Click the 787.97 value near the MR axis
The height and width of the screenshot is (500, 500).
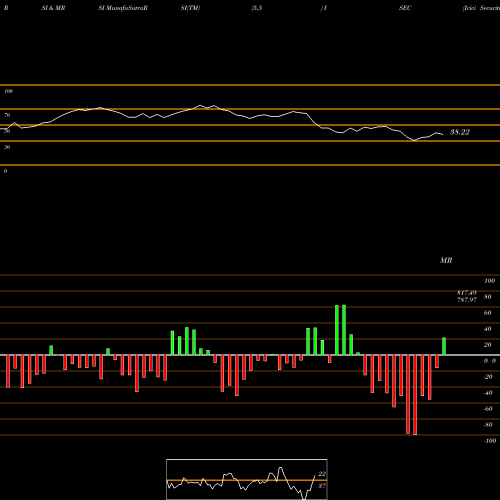(x=467, y=299)
